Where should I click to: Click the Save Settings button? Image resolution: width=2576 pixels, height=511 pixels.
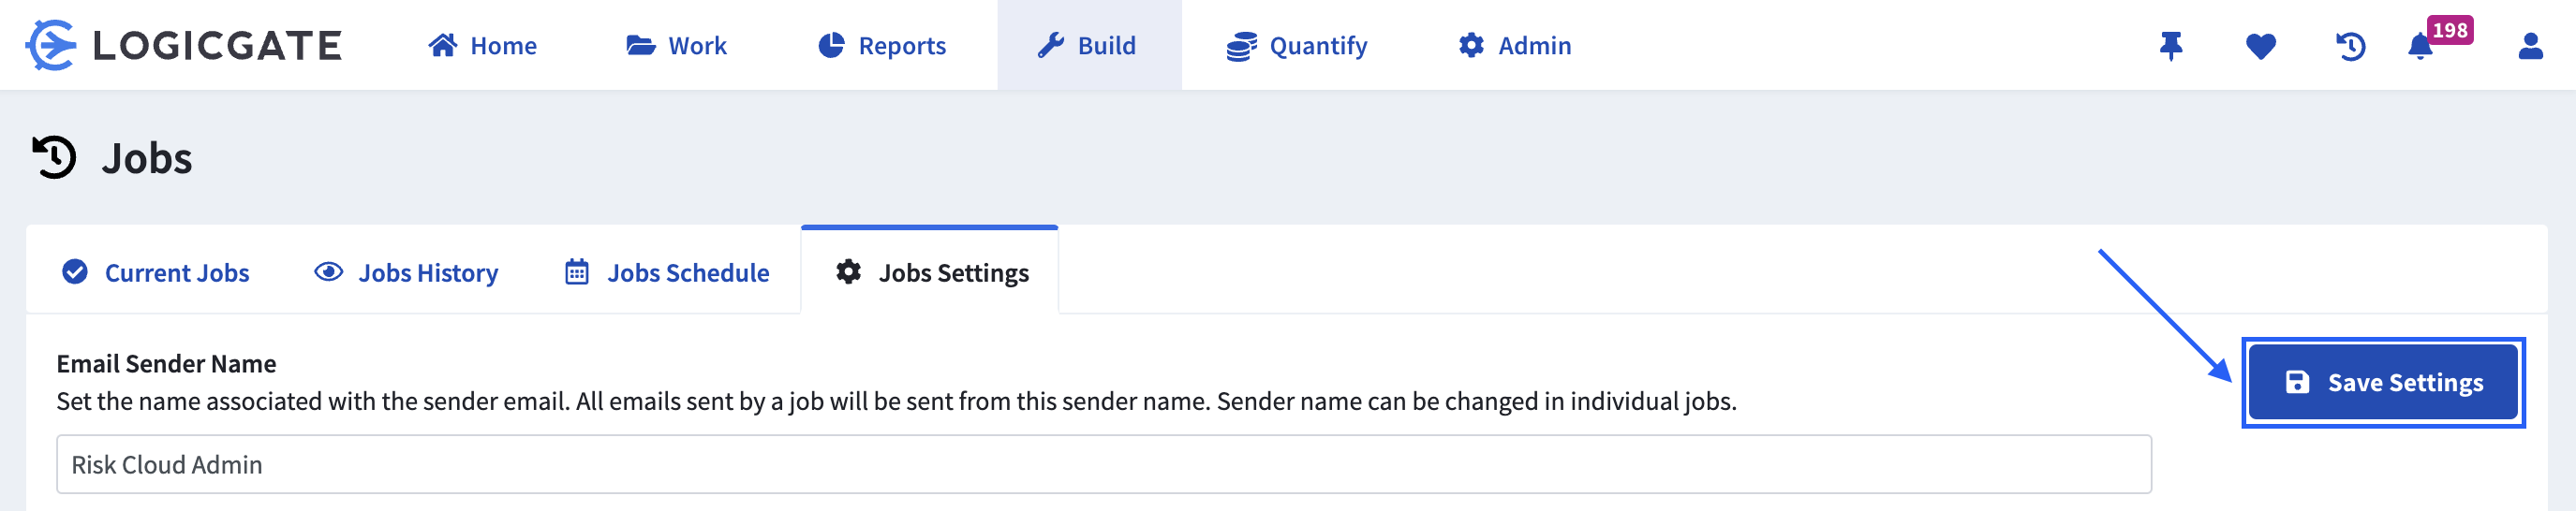[x=2383, y=382]
